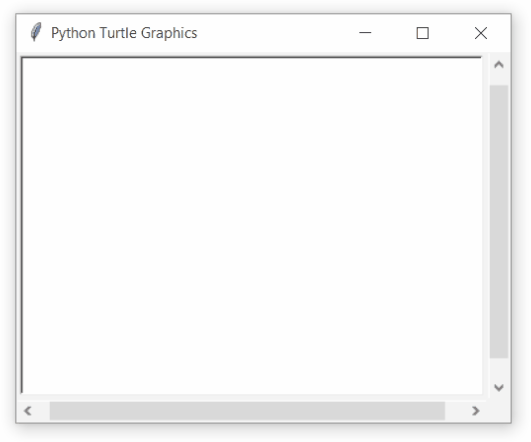Click the dark top border of canvas
The image size is (531, 442).
point(251,57)
